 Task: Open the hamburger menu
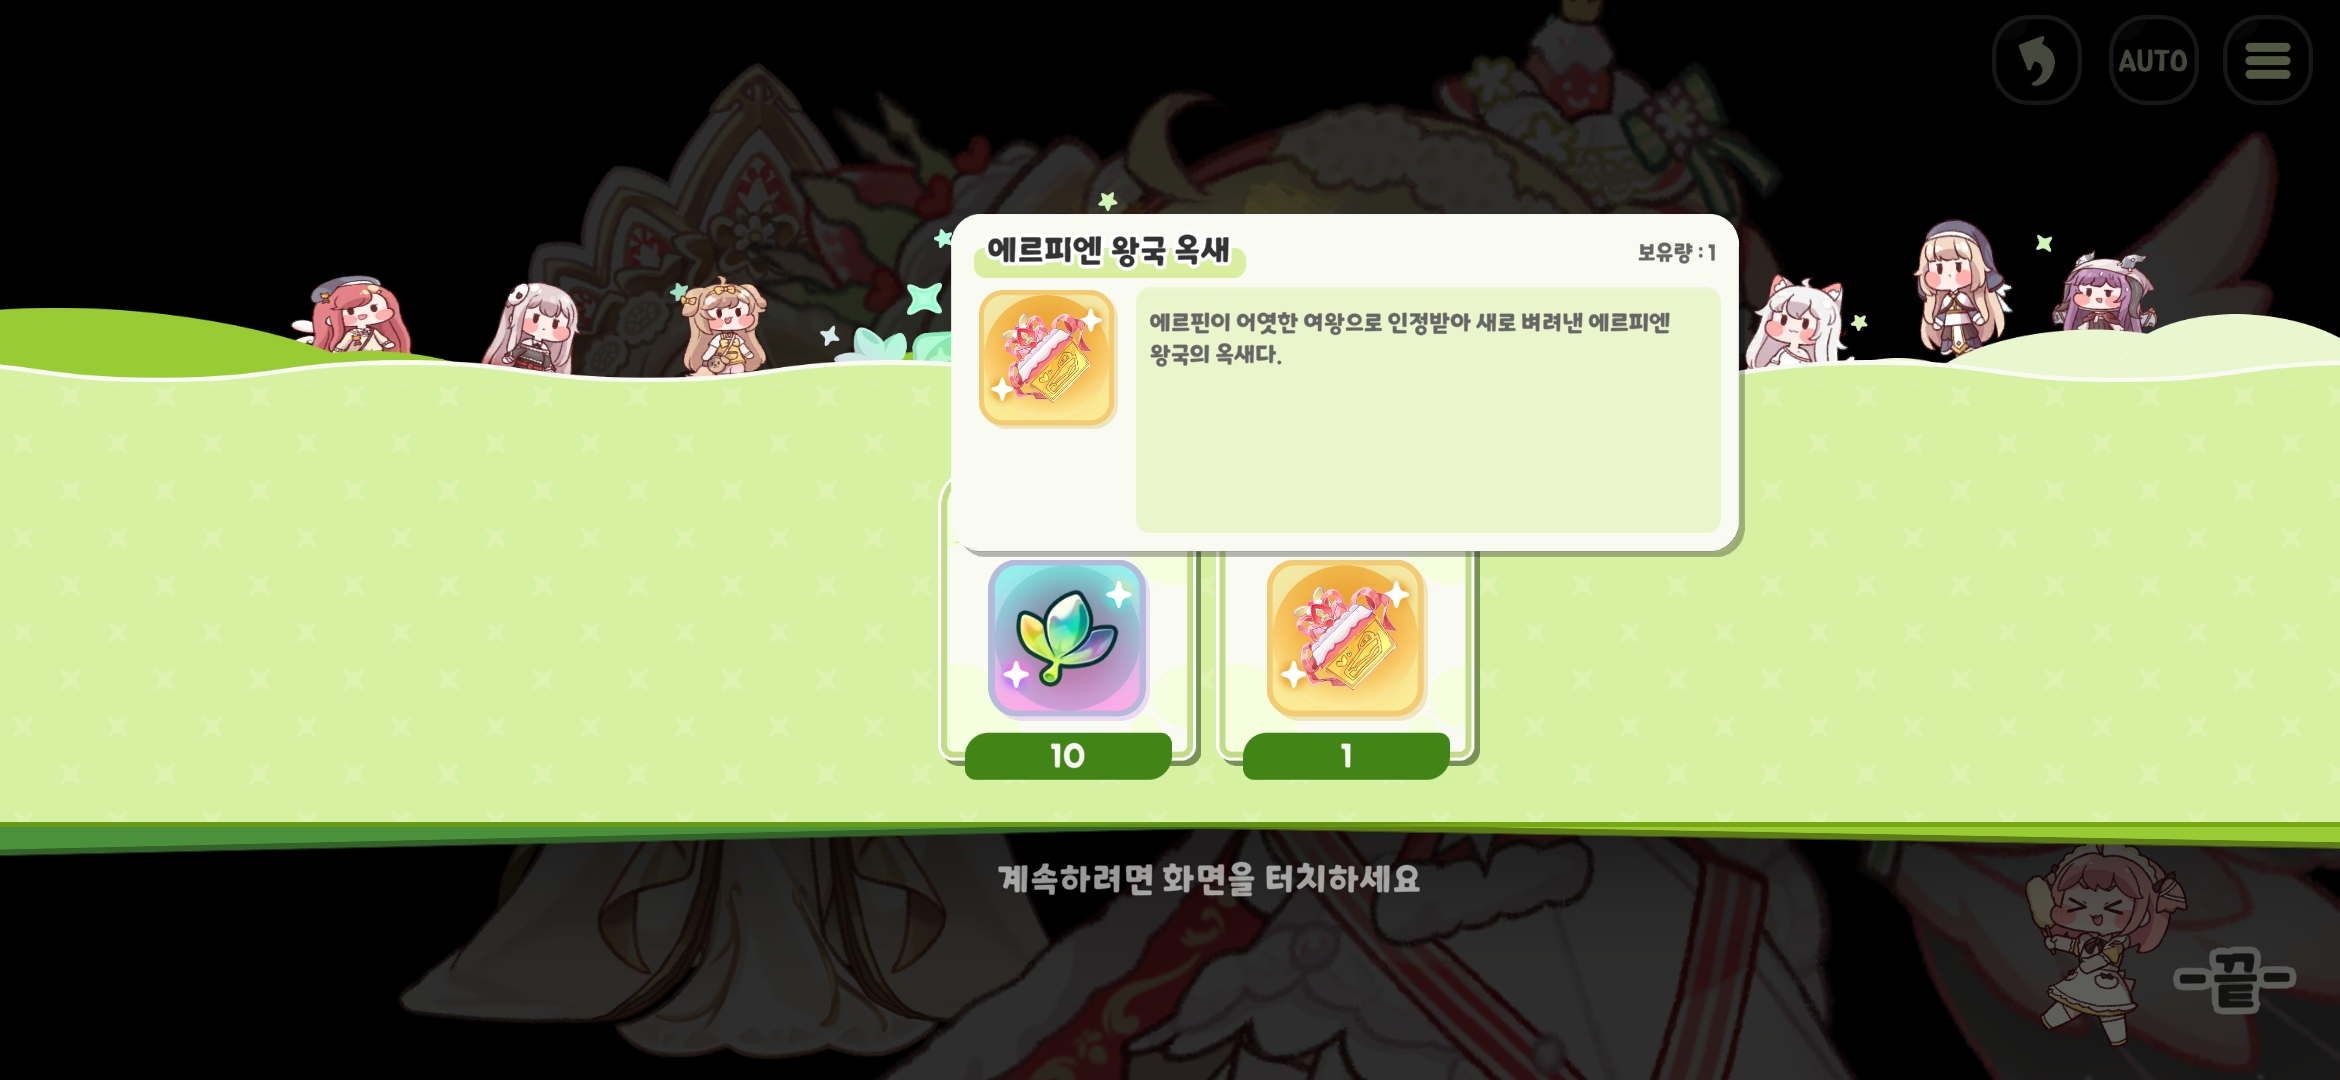[2268, 60]
